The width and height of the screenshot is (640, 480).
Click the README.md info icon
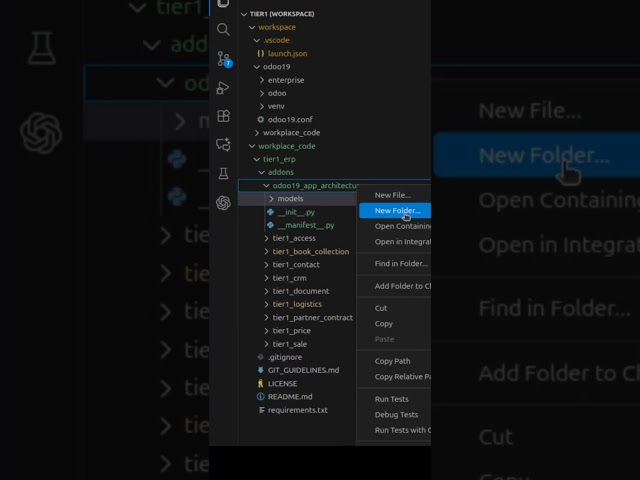(x=260, y=397)
